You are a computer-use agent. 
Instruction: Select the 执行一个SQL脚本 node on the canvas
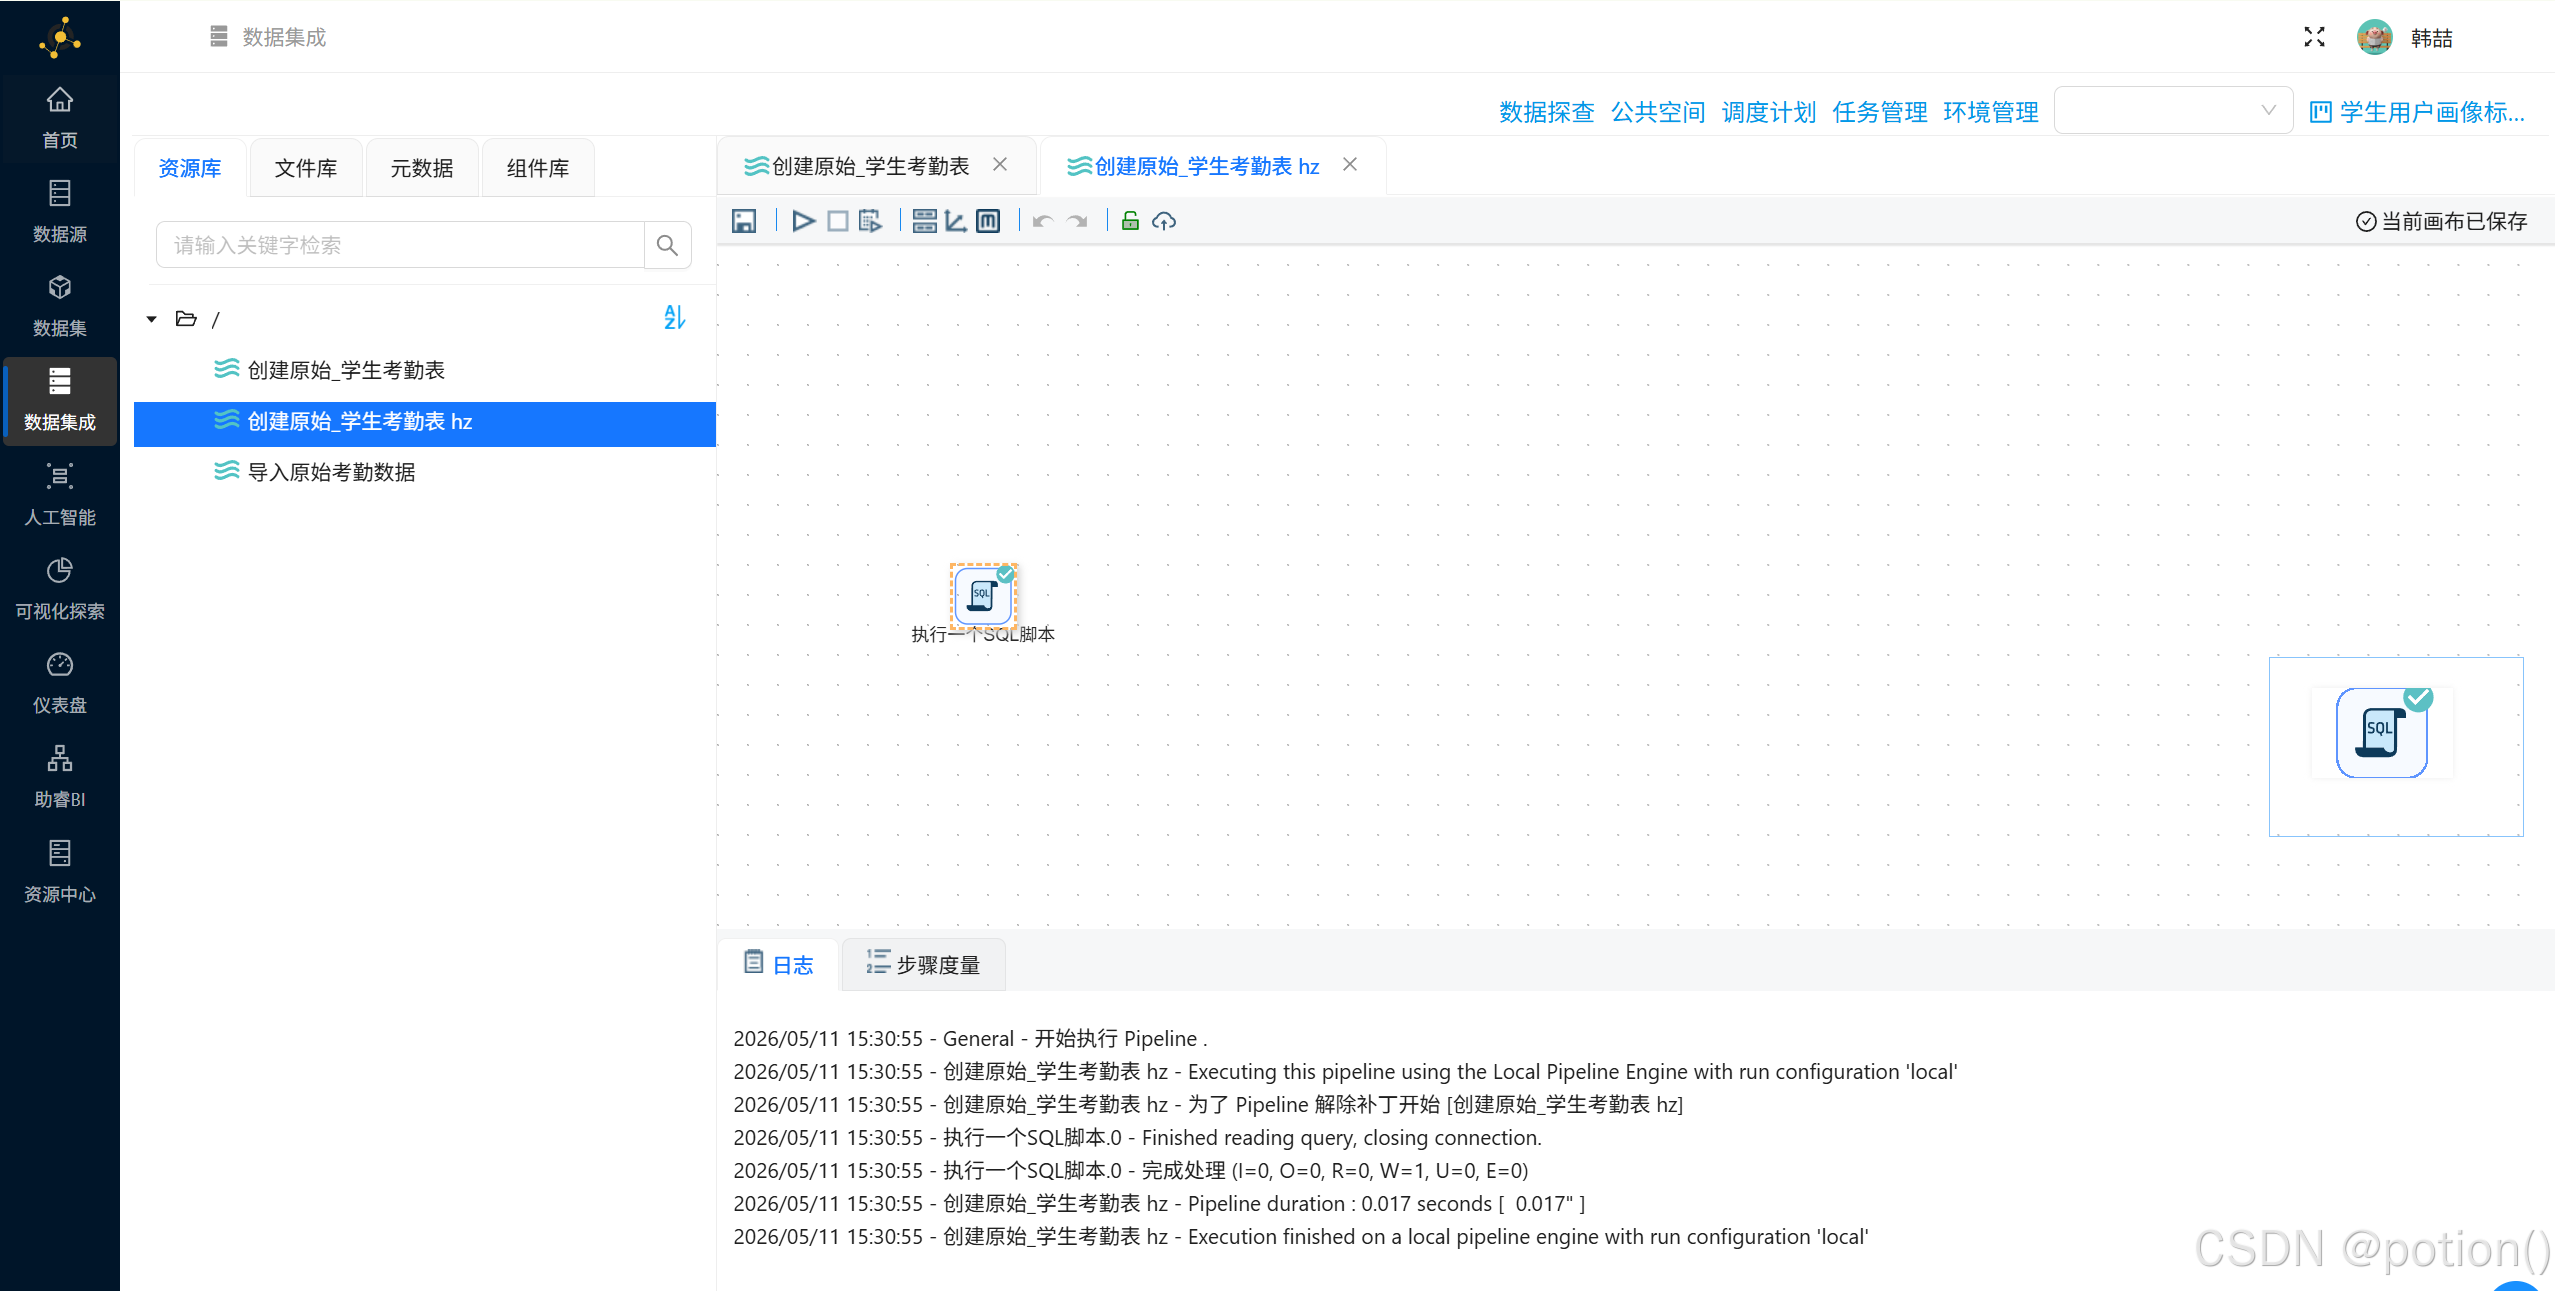(x=983, y=596)
